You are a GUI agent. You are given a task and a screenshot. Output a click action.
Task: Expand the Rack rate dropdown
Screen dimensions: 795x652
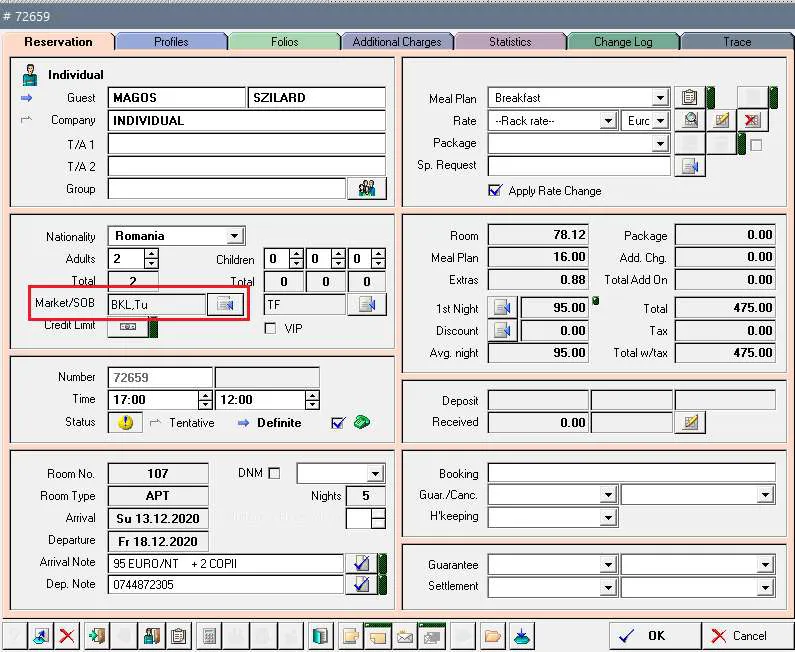point(607,121)
